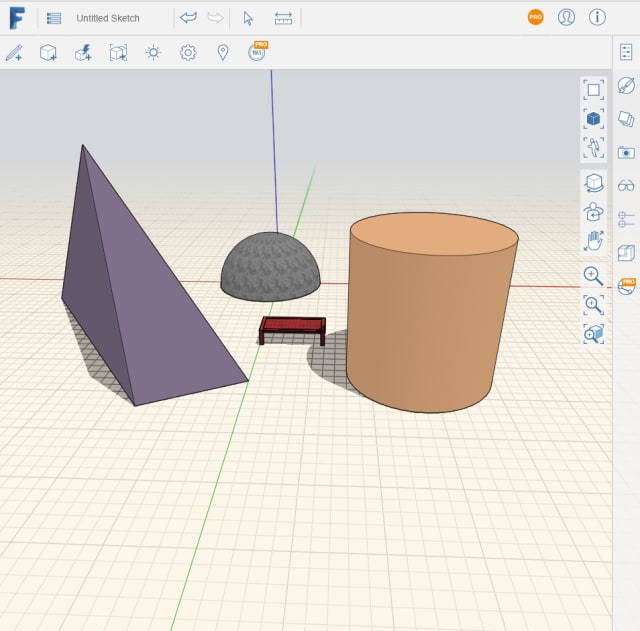Activate the Measure ruler tool
640x631 pixels.
tap(283, 18)
